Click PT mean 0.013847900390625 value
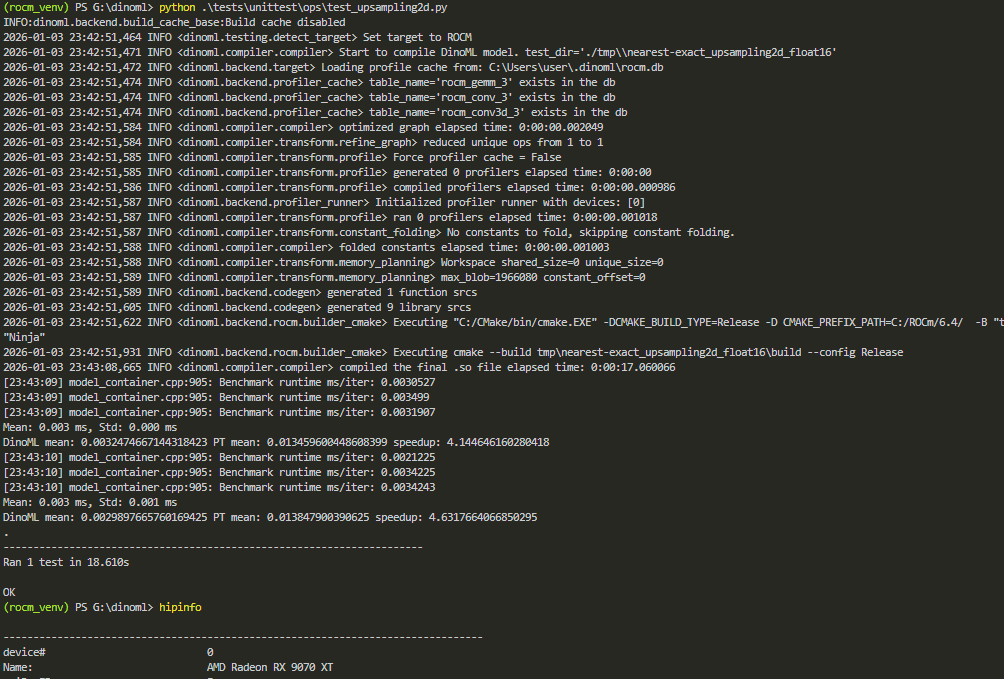Viewport: 1004px width, 679px height. coord(318,518)
